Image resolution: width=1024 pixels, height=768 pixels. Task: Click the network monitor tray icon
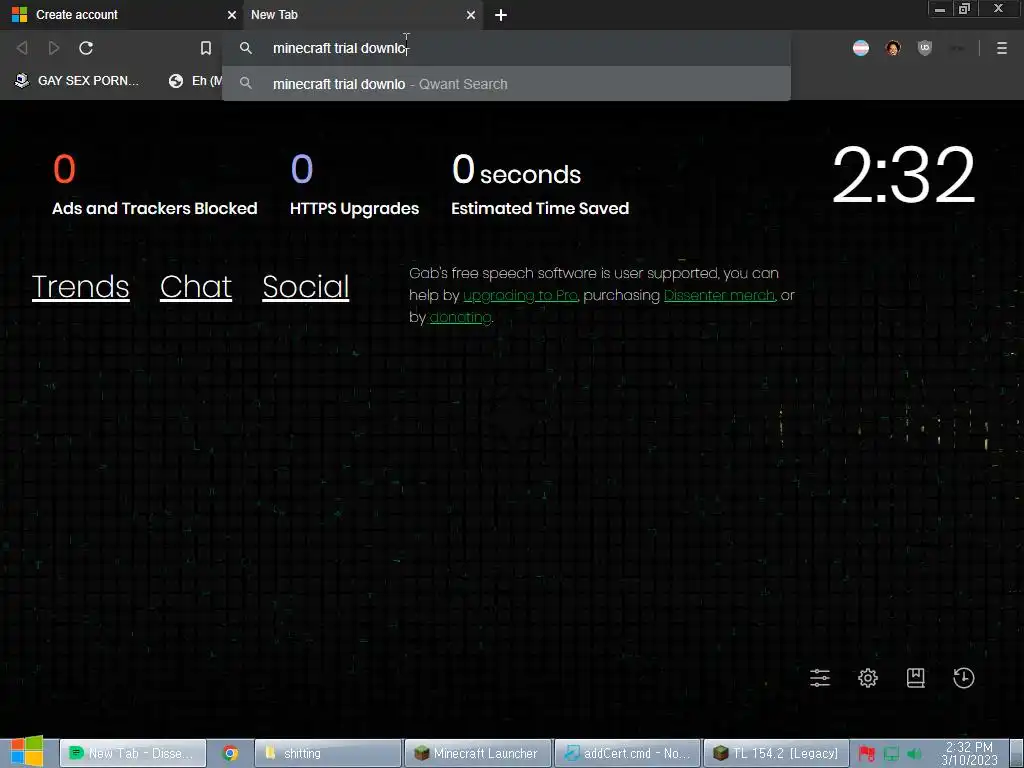tap(891, 754)
